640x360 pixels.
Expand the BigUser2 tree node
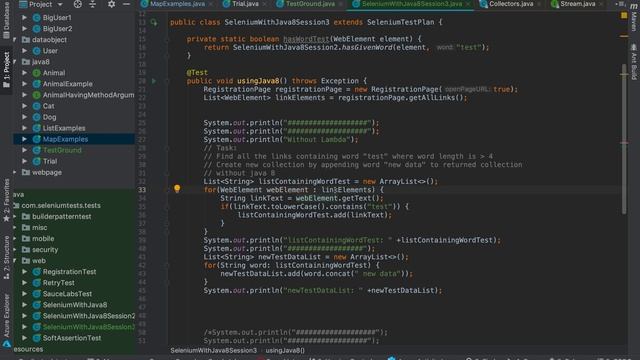click(x=24, y=29)
